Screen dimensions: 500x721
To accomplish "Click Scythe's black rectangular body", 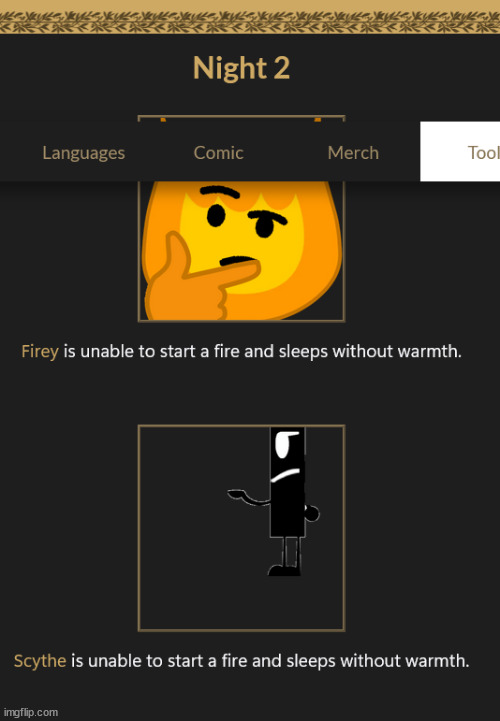I will (287, 482).
